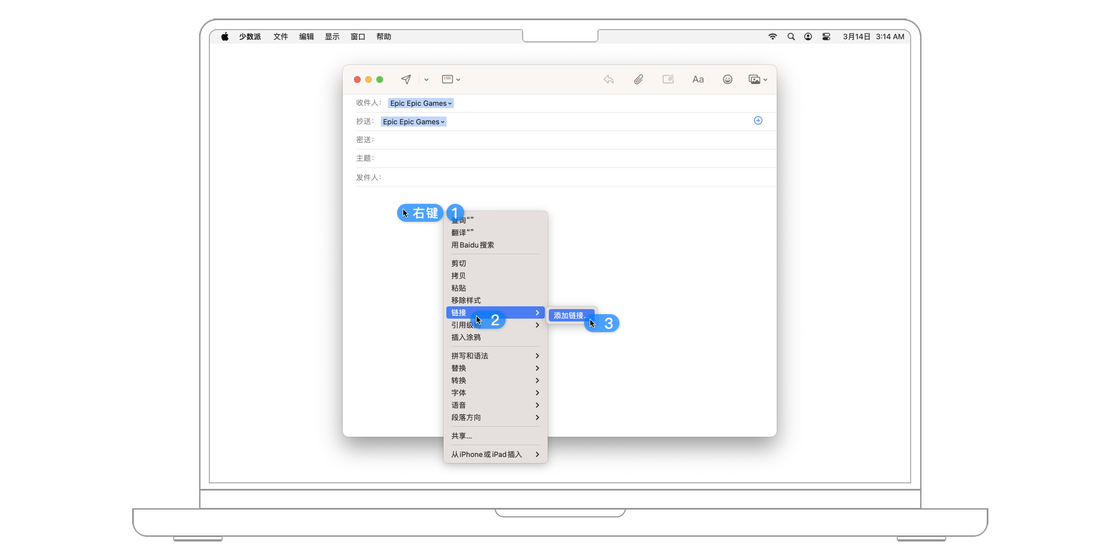The image size is (1120, 560).
Task: Send the message with the paper plane icon
Action: point(406,79)
